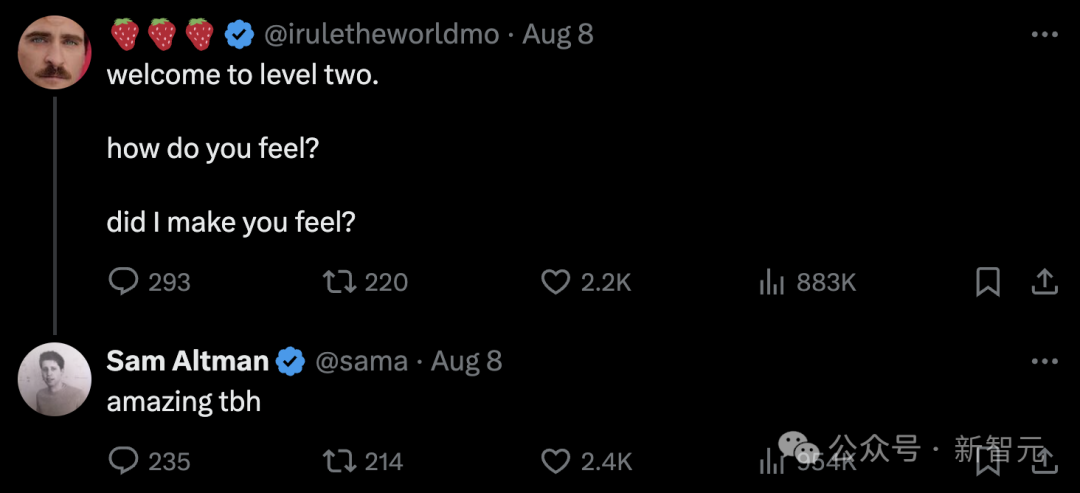The image size is (1080, 493).
Task: Bookmark the 'welcome to level two' tweet
Action: 988,282
